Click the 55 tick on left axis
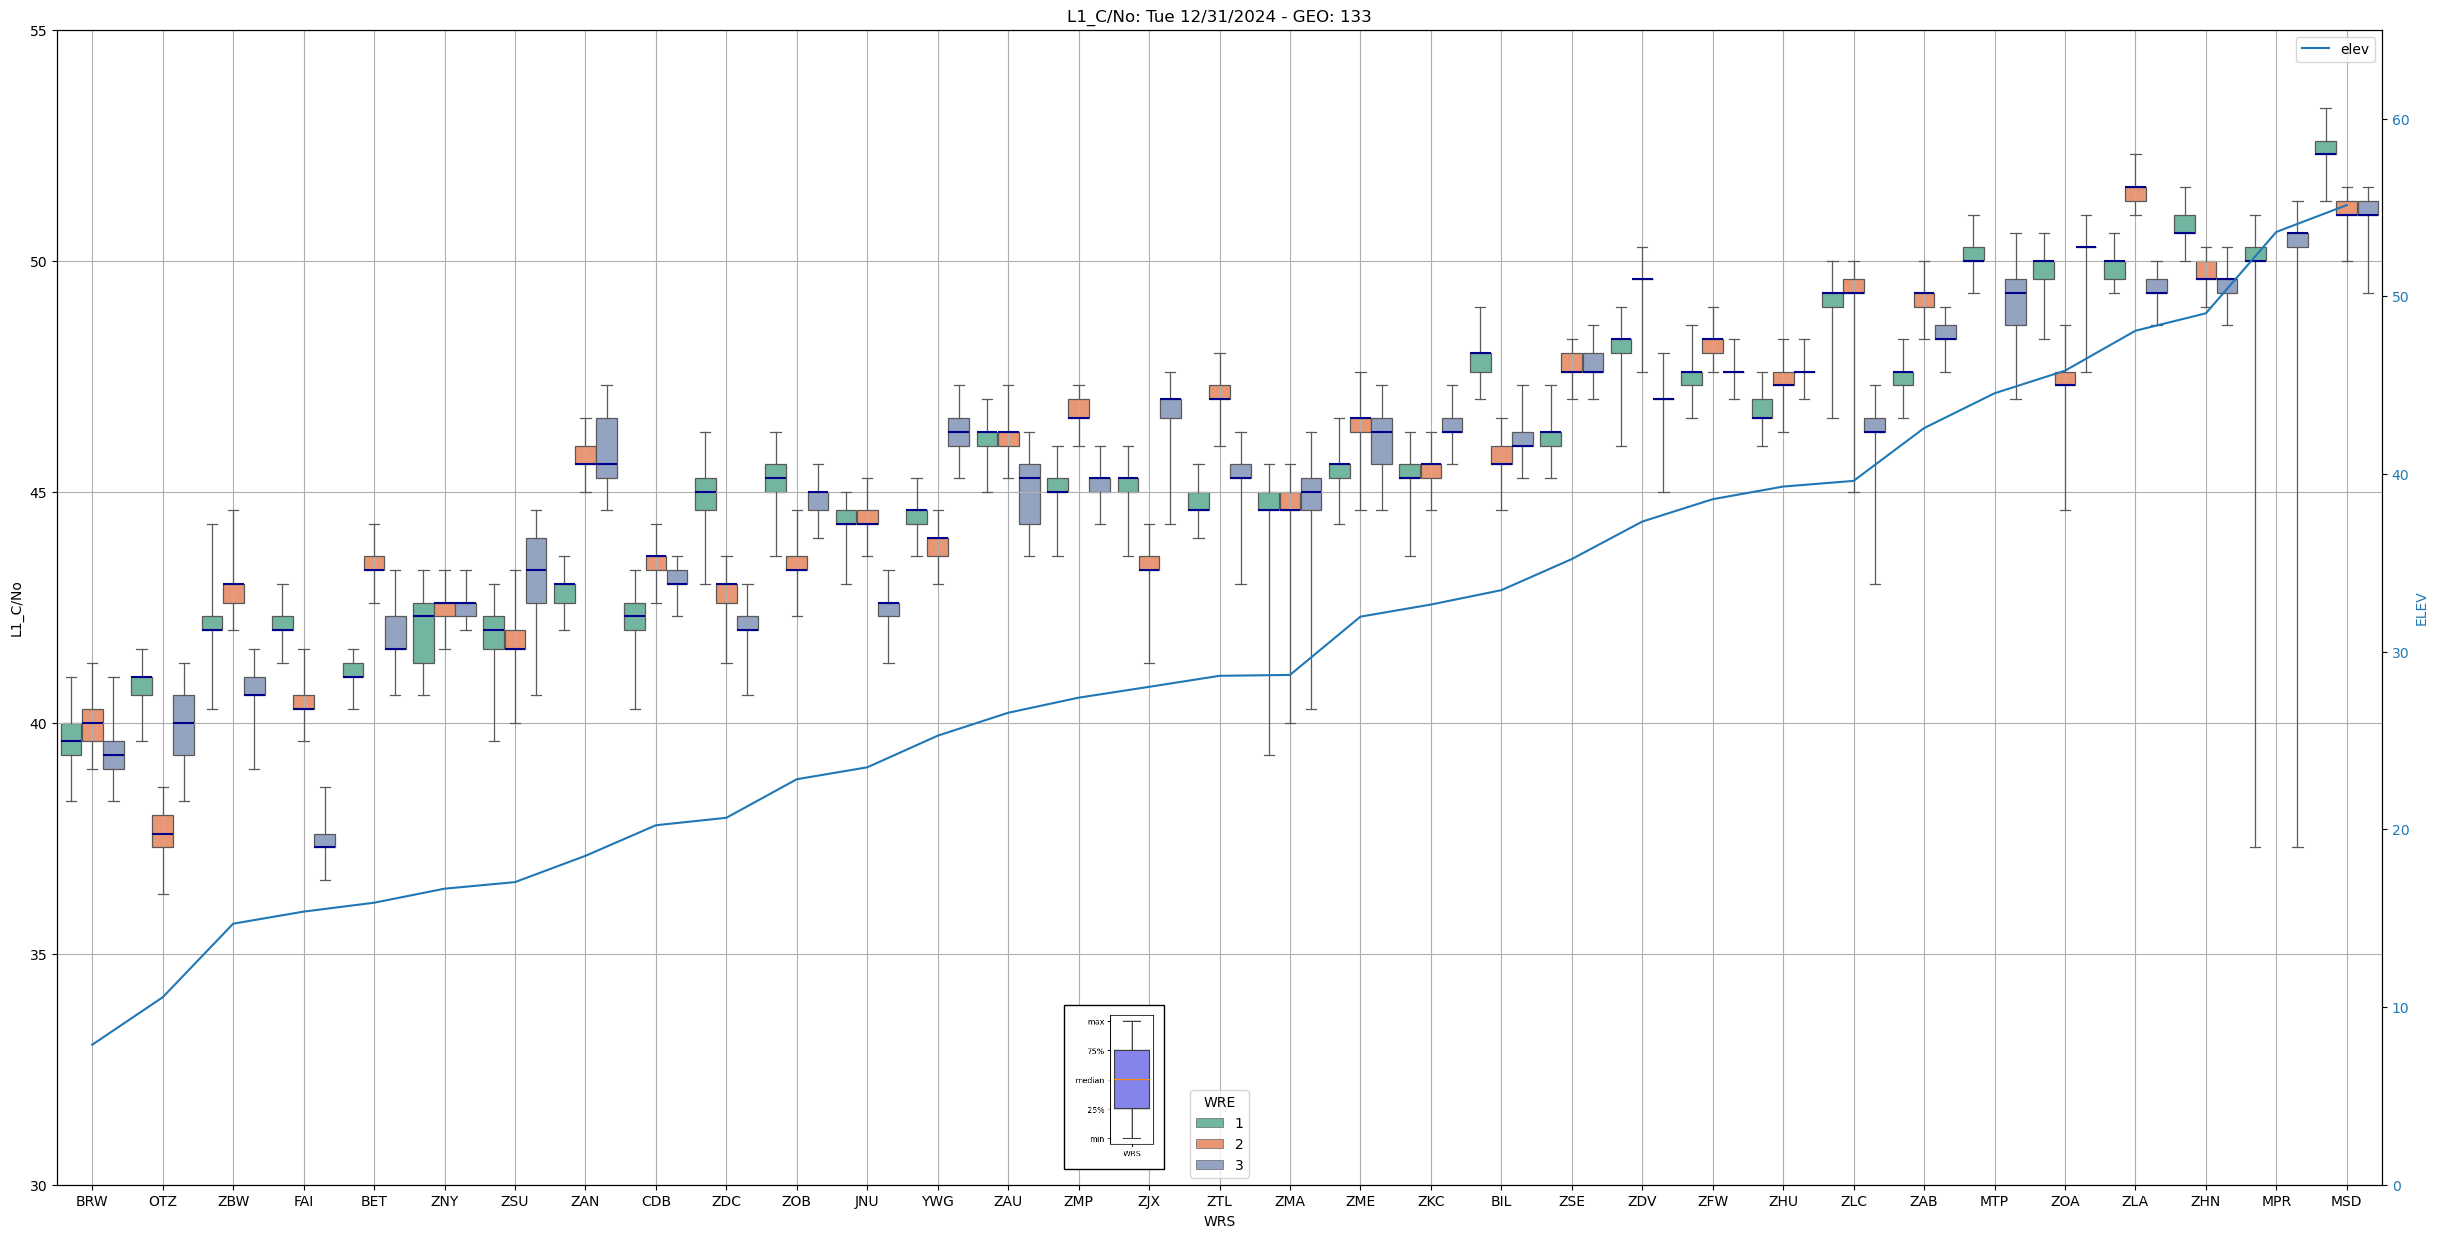Viewport: 2439px width, 1238px height. pos(39,31)
